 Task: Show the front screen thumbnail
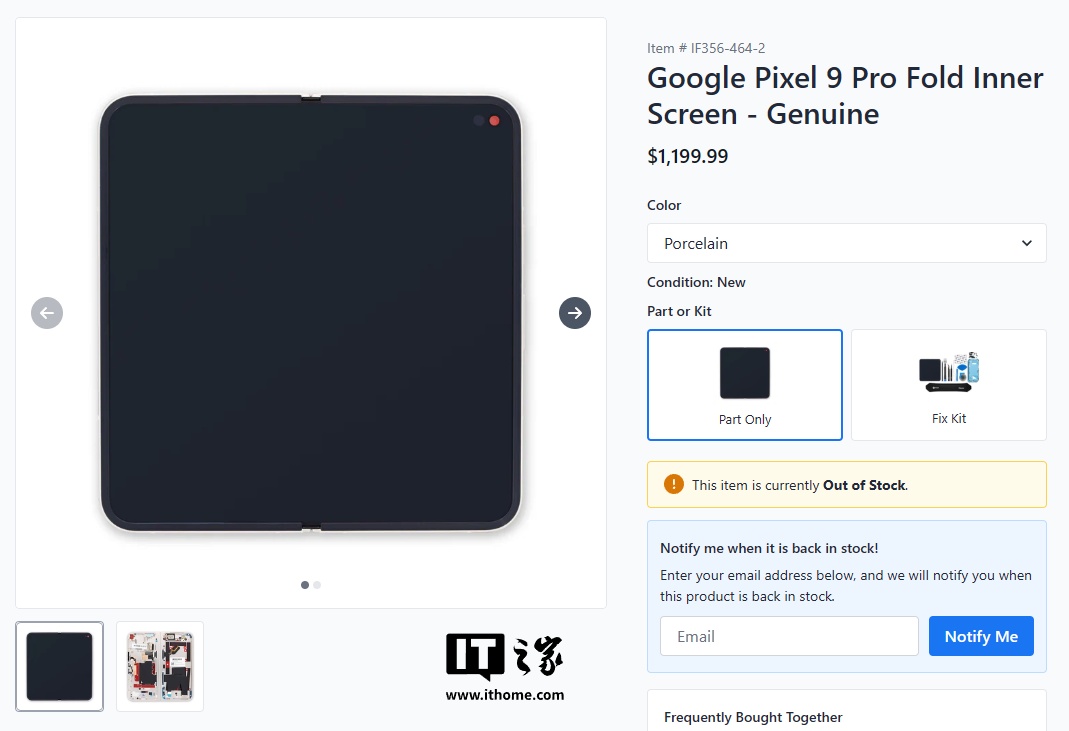60,666
